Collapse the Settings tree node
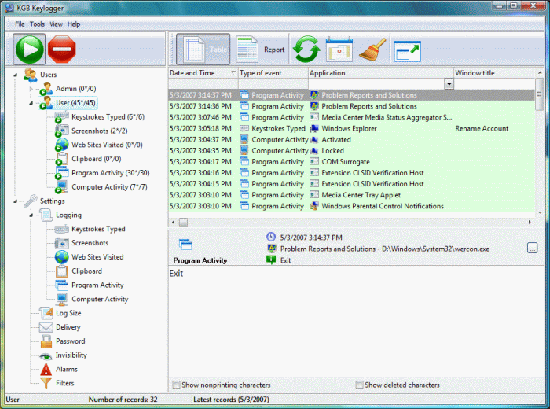 pyautogui.click(x=15, y=201)
